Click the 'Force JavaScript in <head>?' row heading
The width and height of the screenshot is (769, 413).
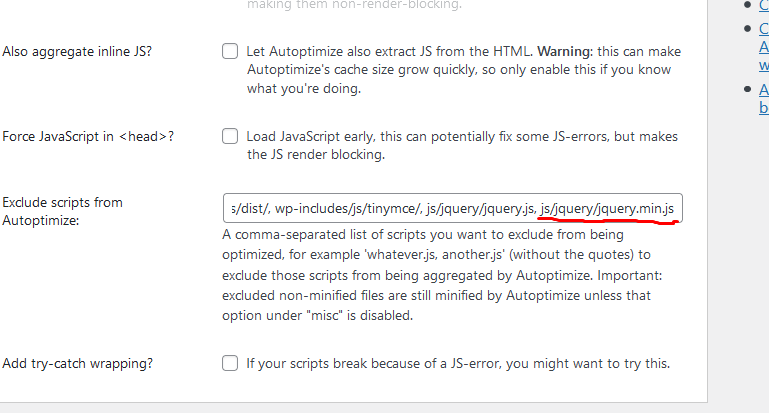click(x=88, y=136)
